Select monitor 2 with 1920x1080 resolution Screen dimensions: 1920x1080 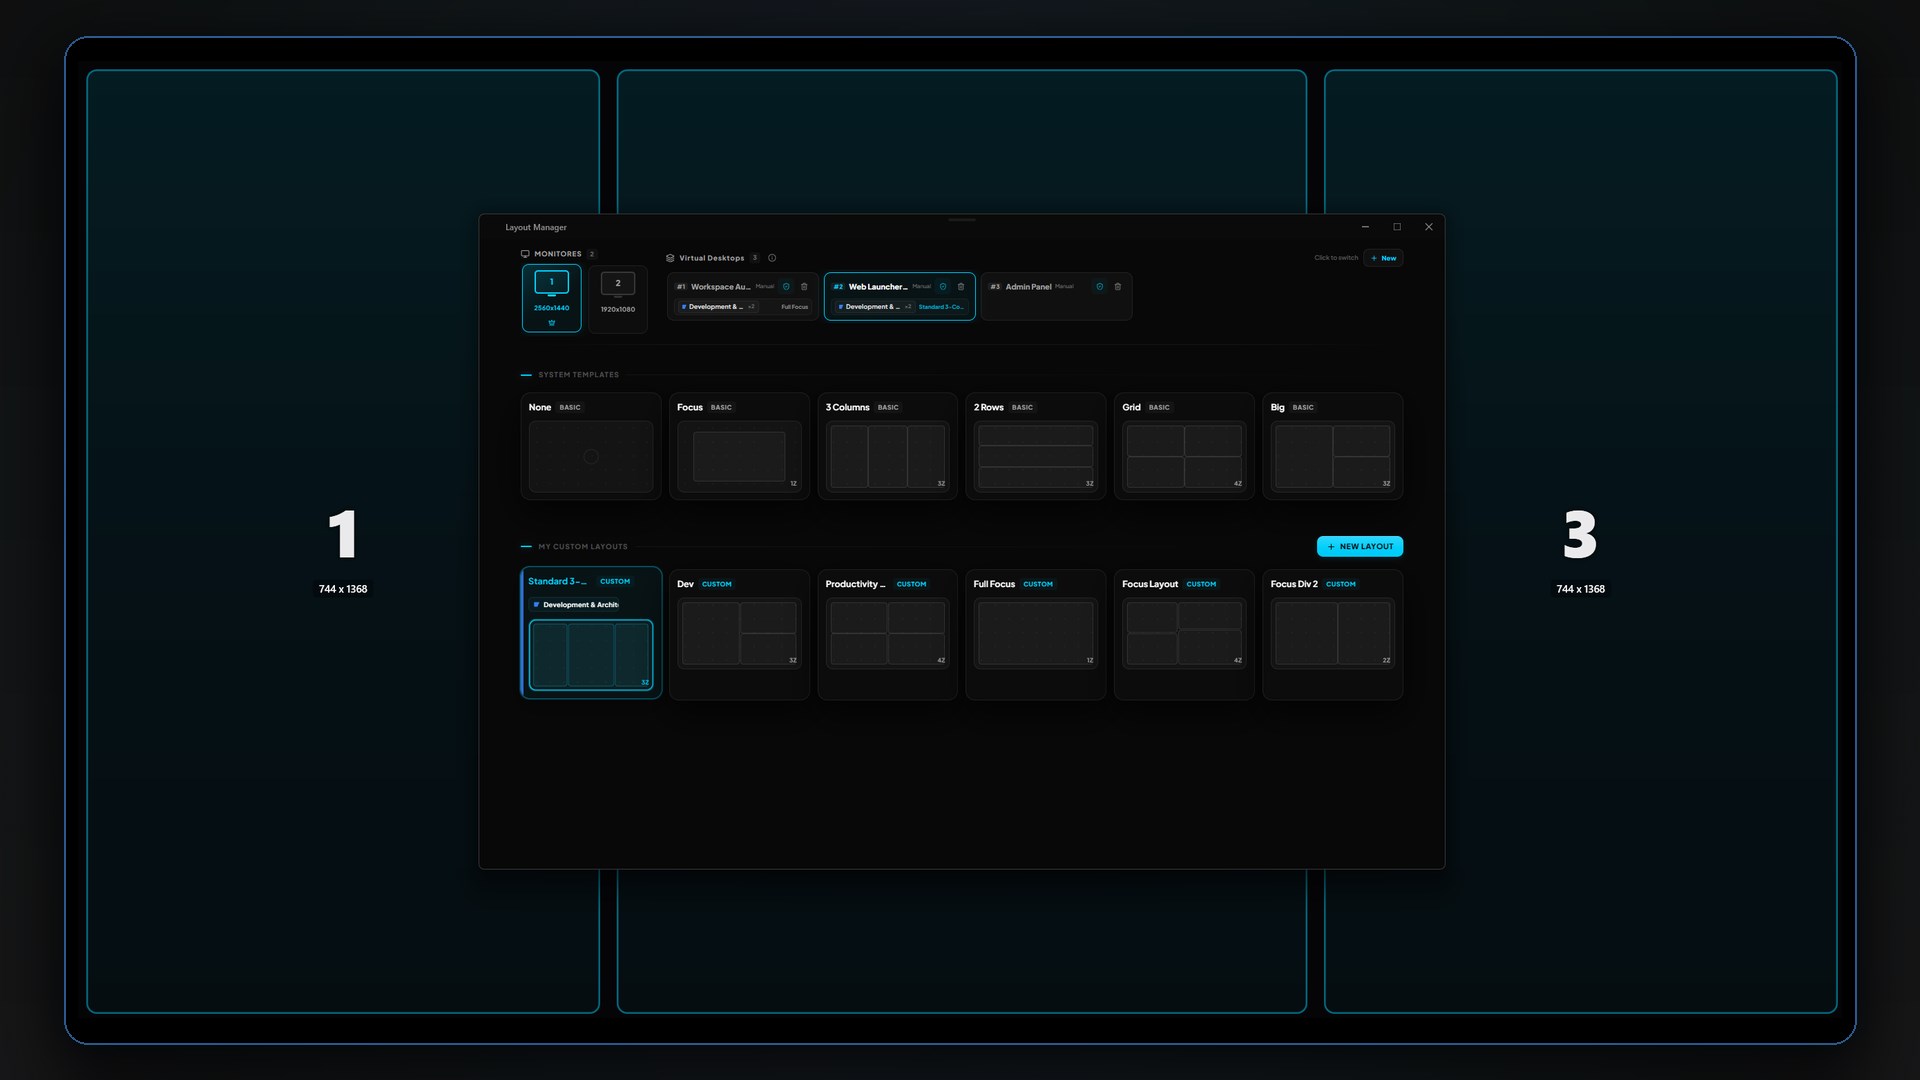[x=618, y=298]
